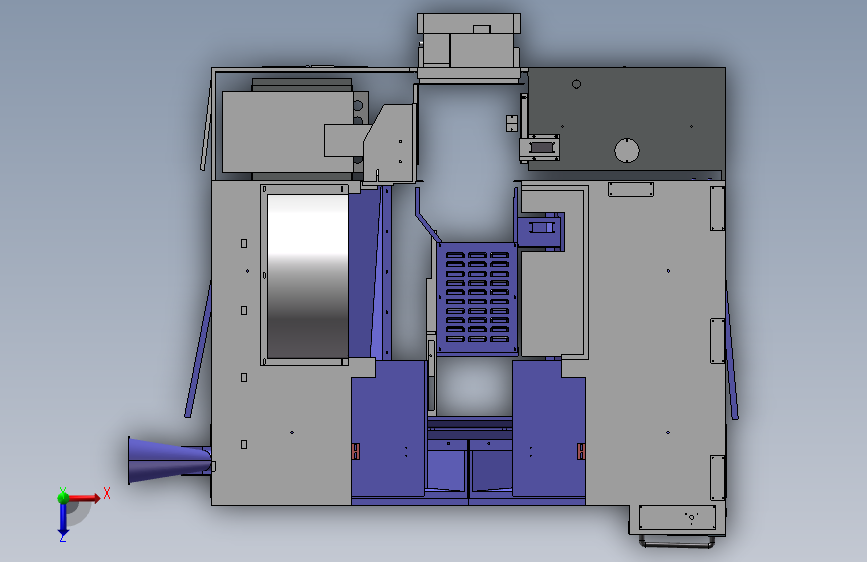This screenshot has width=867, height=562.
Task: Click the blue Z axis arrow on triad
Action: [63, 520]
